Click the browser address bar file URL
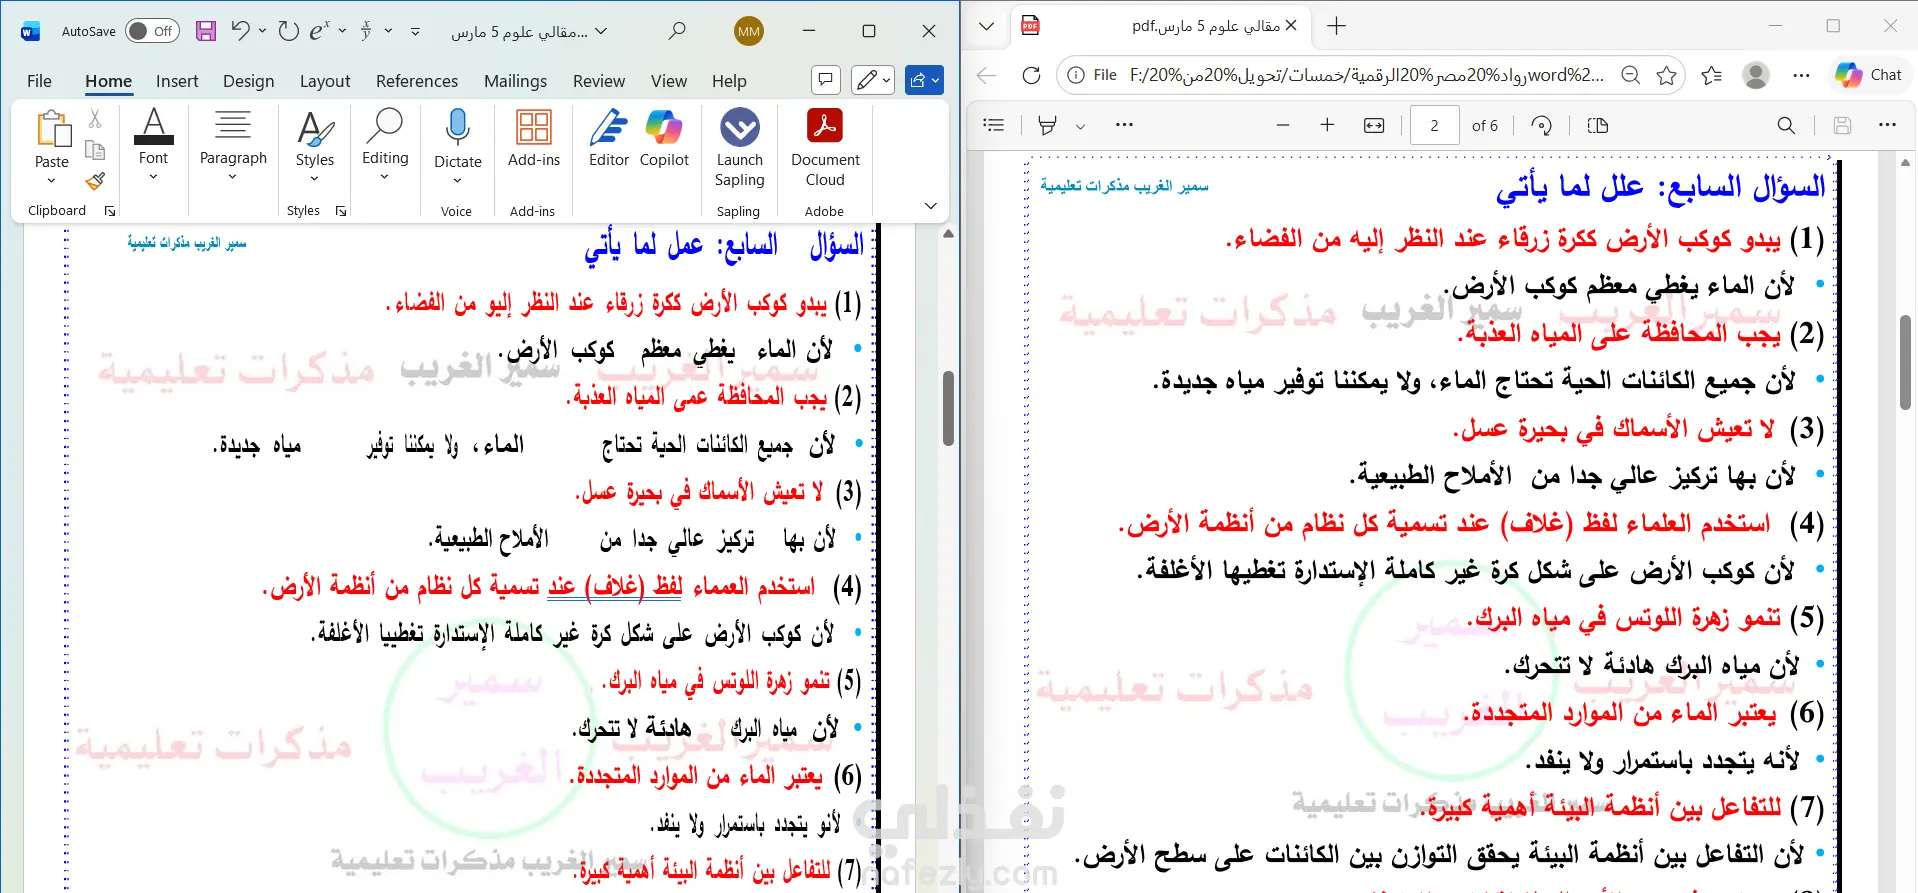The height and width of the screenshot is (893, 1918). (1366, 75)
